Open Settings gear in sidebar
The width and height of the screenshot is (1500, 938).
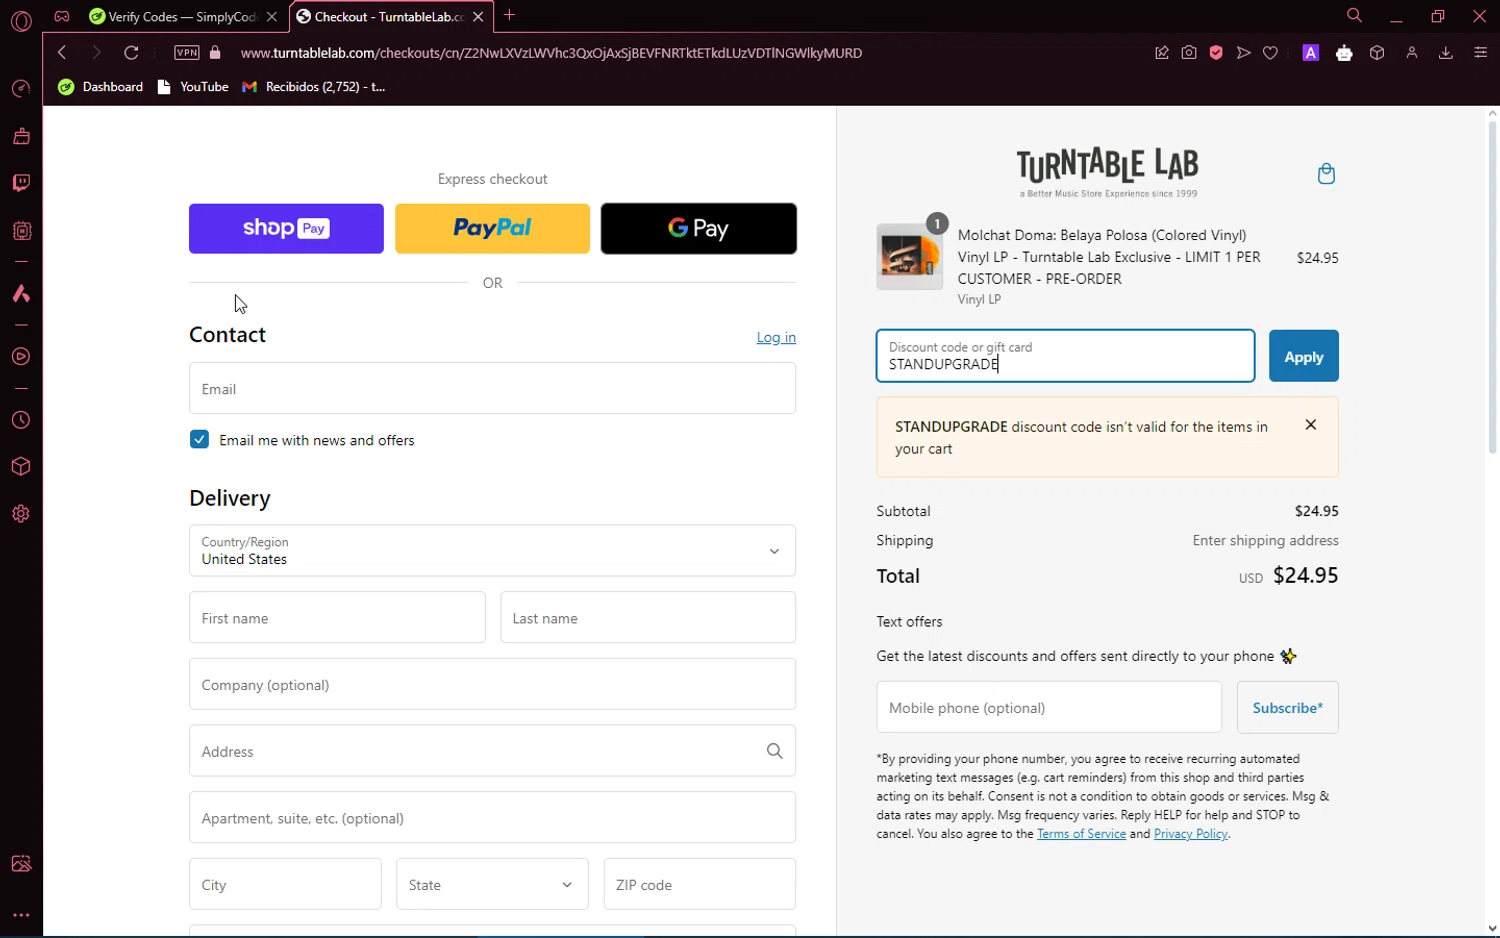point(21,514)
